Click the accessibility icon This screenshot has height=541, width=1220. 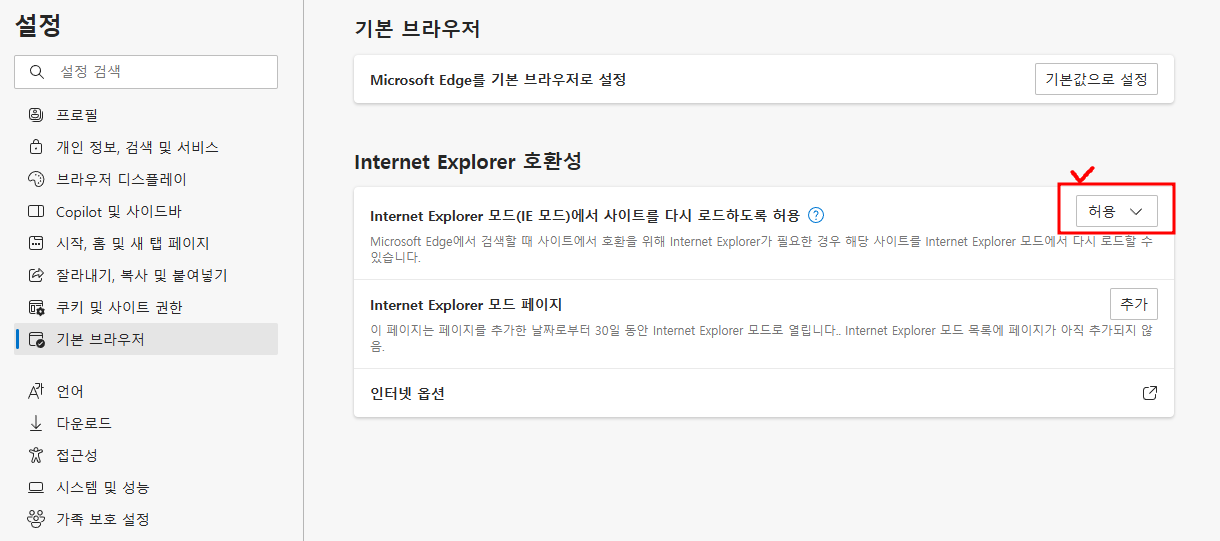[x=37, y=455]
